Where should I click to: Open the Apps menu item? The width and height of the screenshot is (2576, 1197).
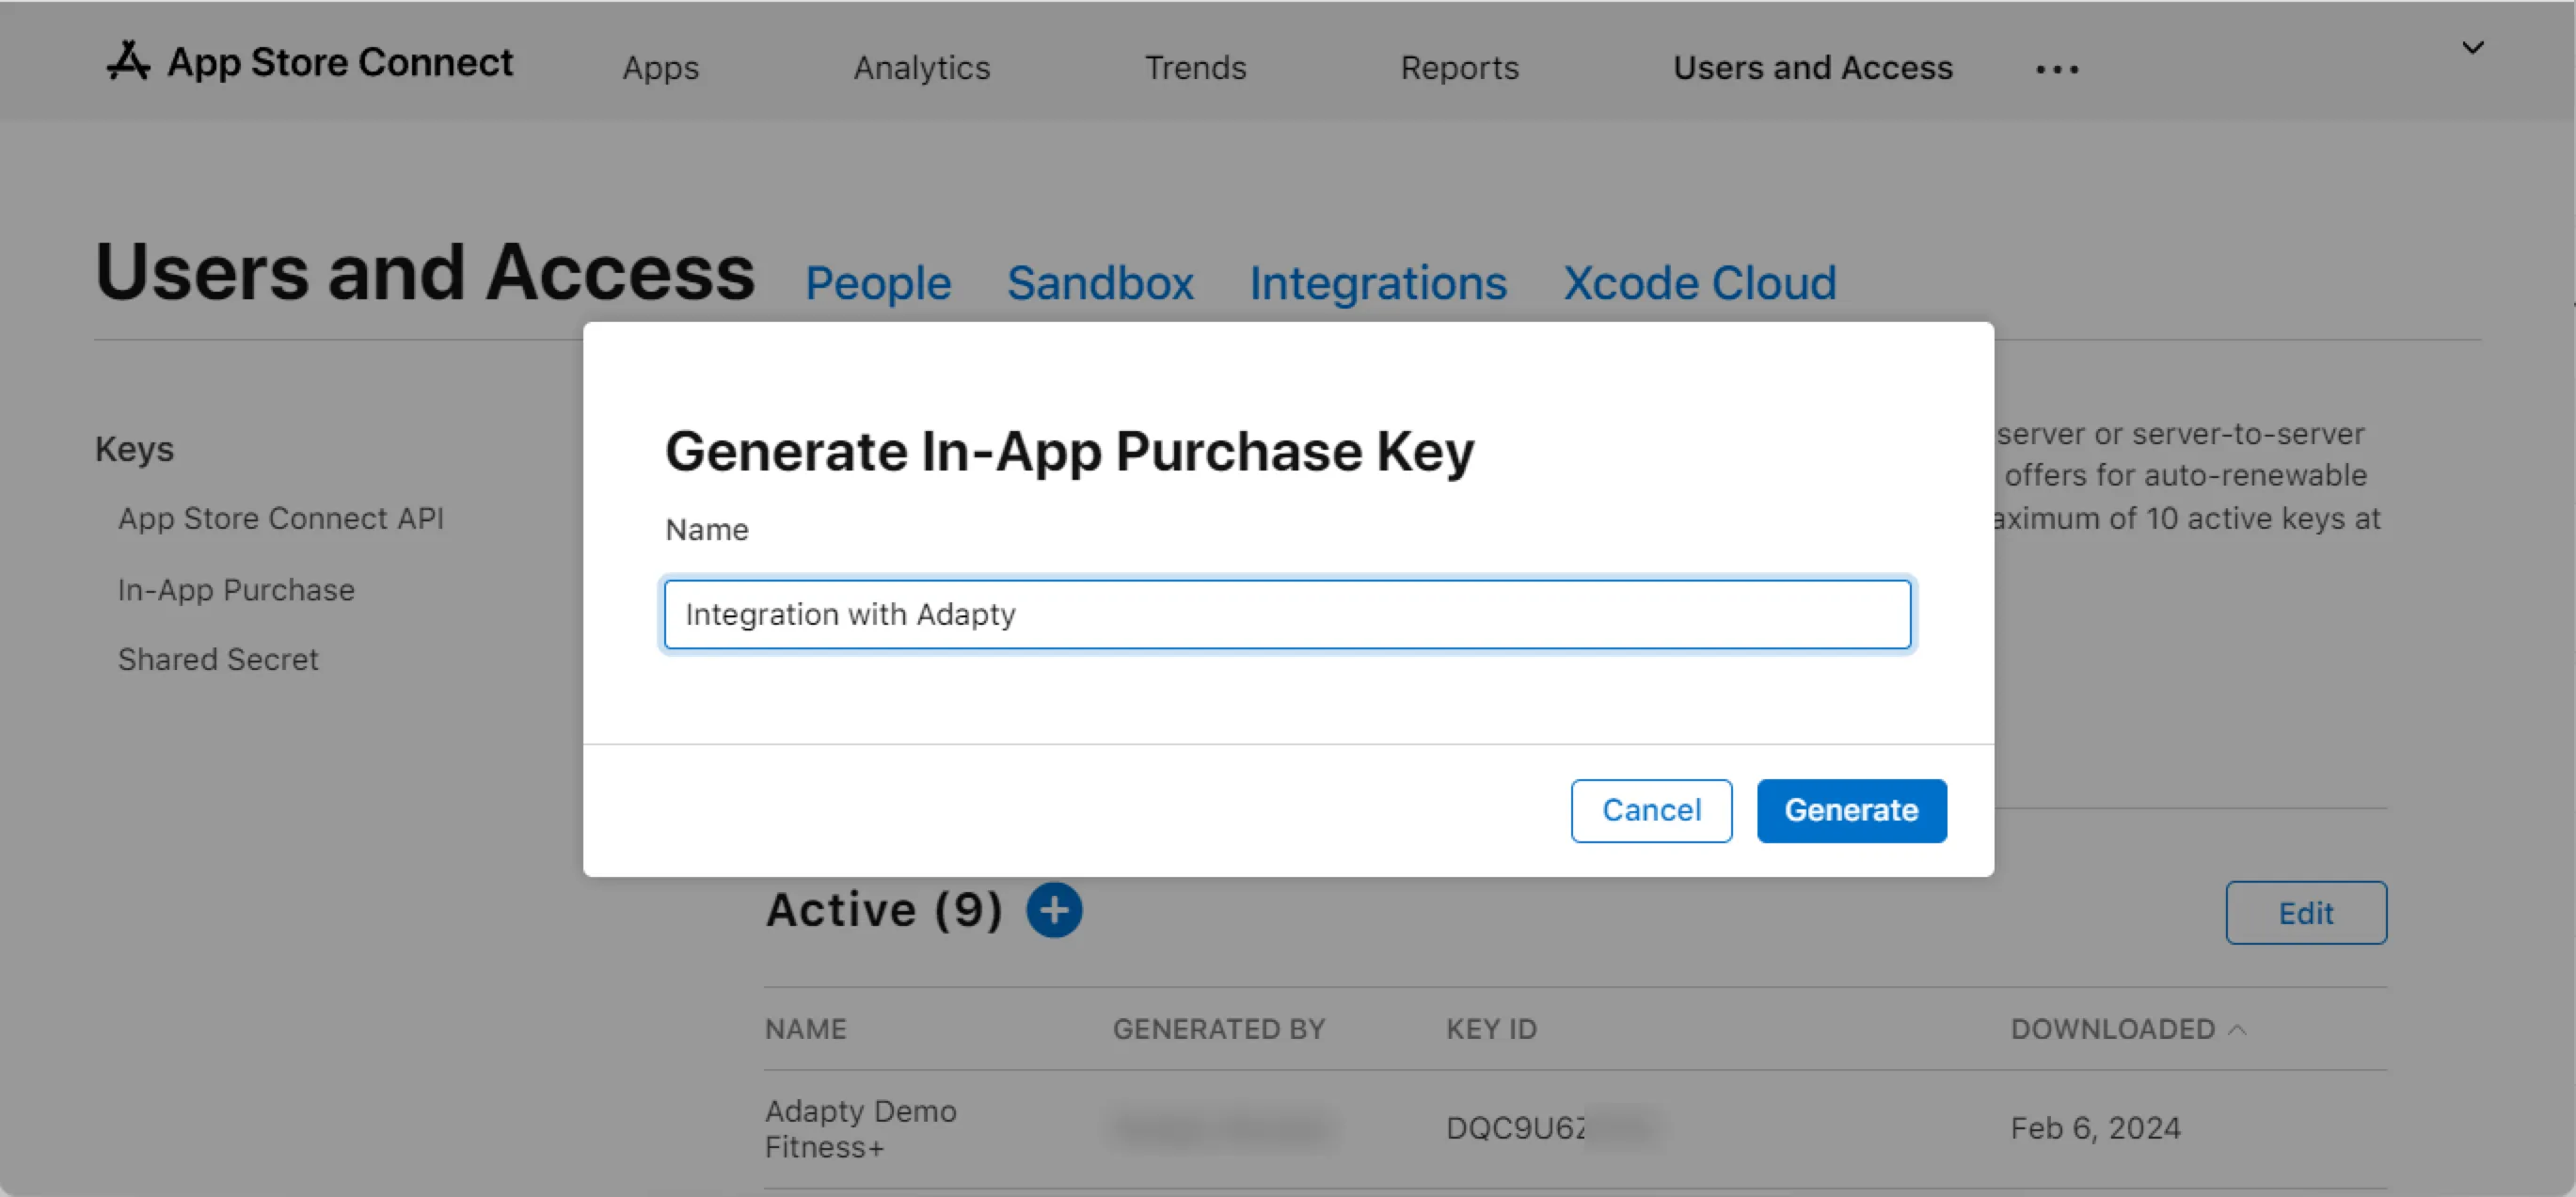(660, 68)
